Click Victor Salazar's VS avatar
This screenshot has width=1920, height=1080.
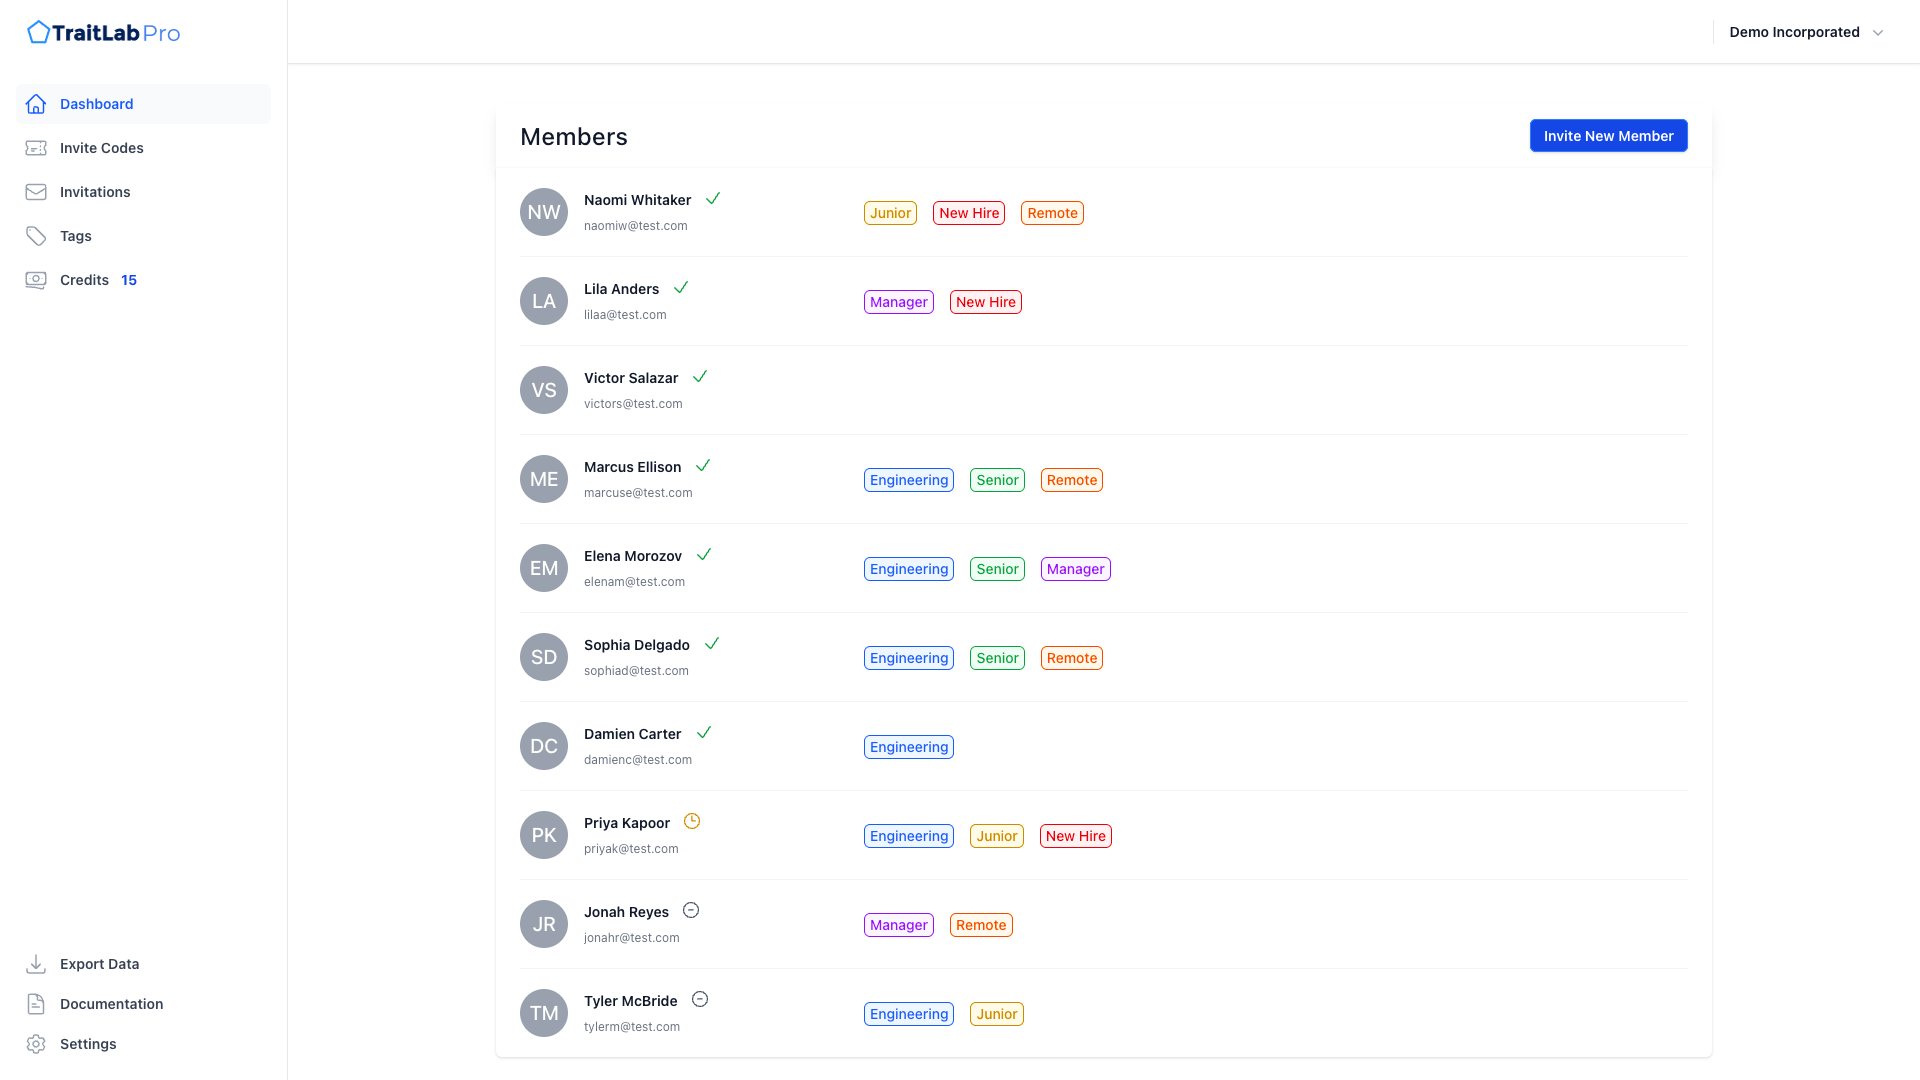click(544, 390)
